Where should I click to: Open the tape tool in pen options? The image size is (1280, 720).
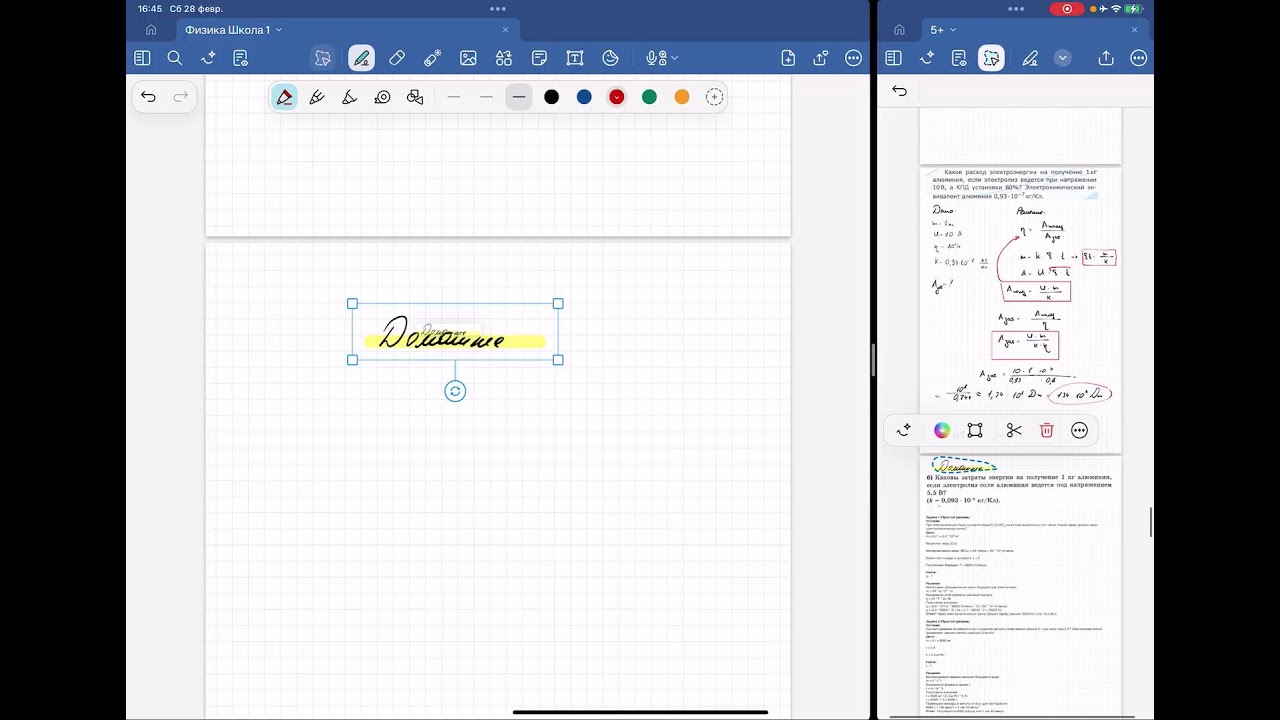[382, 97]
